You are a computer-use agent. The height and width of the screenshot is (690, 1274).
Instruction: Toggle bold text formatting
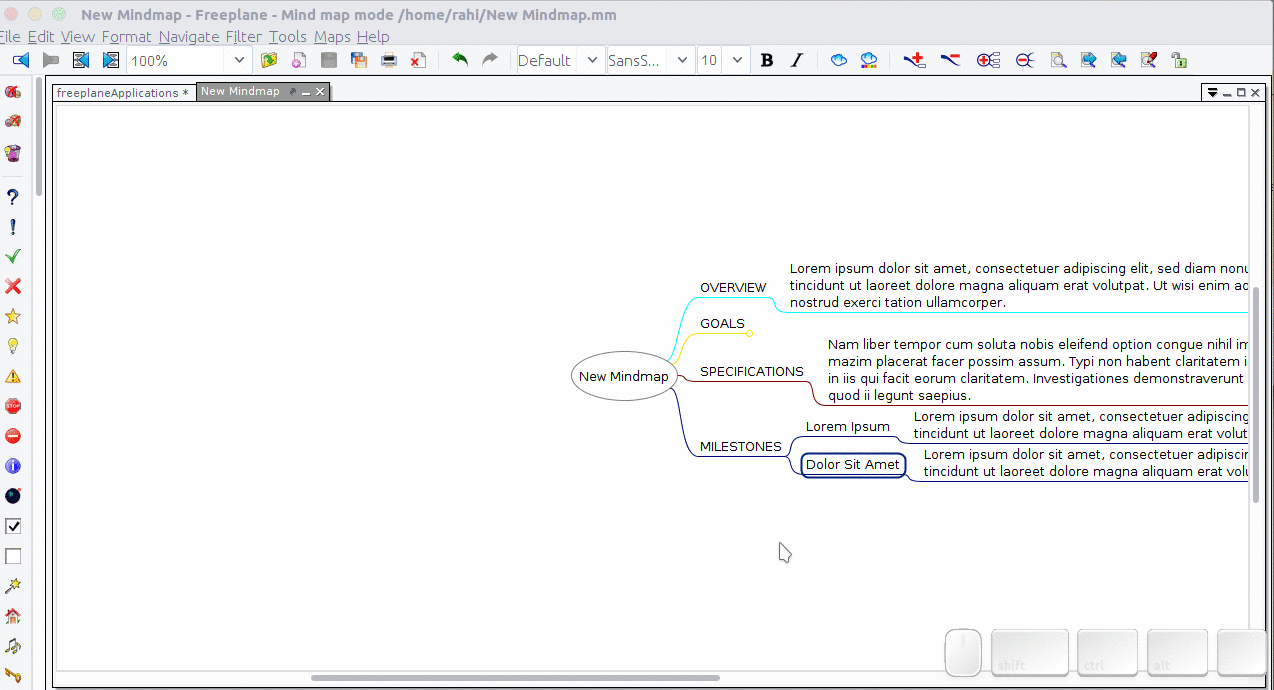(x=767, y=60)
